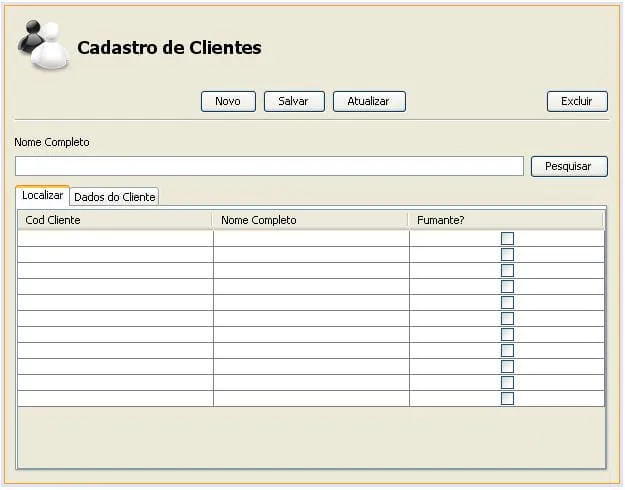This screenshot has height=490, width=625.
Task: Check the Fumante checkbox in the tenth row
Action: click(507, 383)
